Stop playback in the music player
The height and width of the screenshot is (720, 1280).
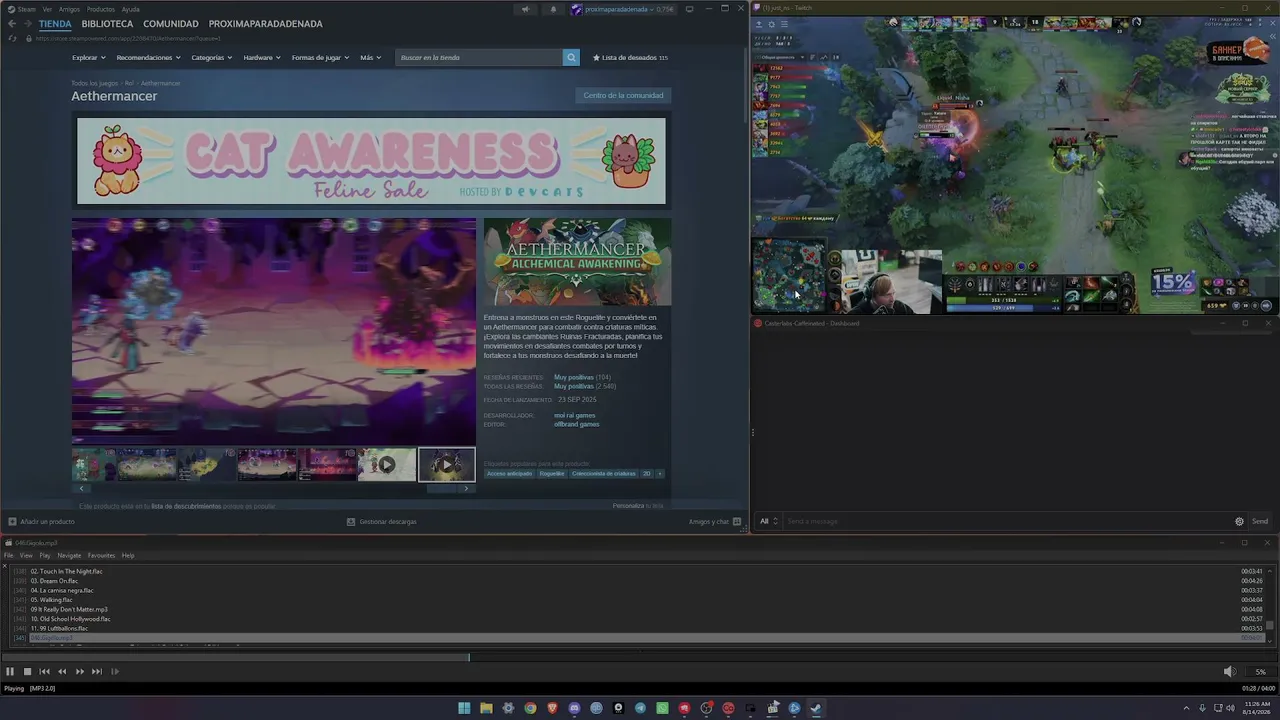pos(27,672)
